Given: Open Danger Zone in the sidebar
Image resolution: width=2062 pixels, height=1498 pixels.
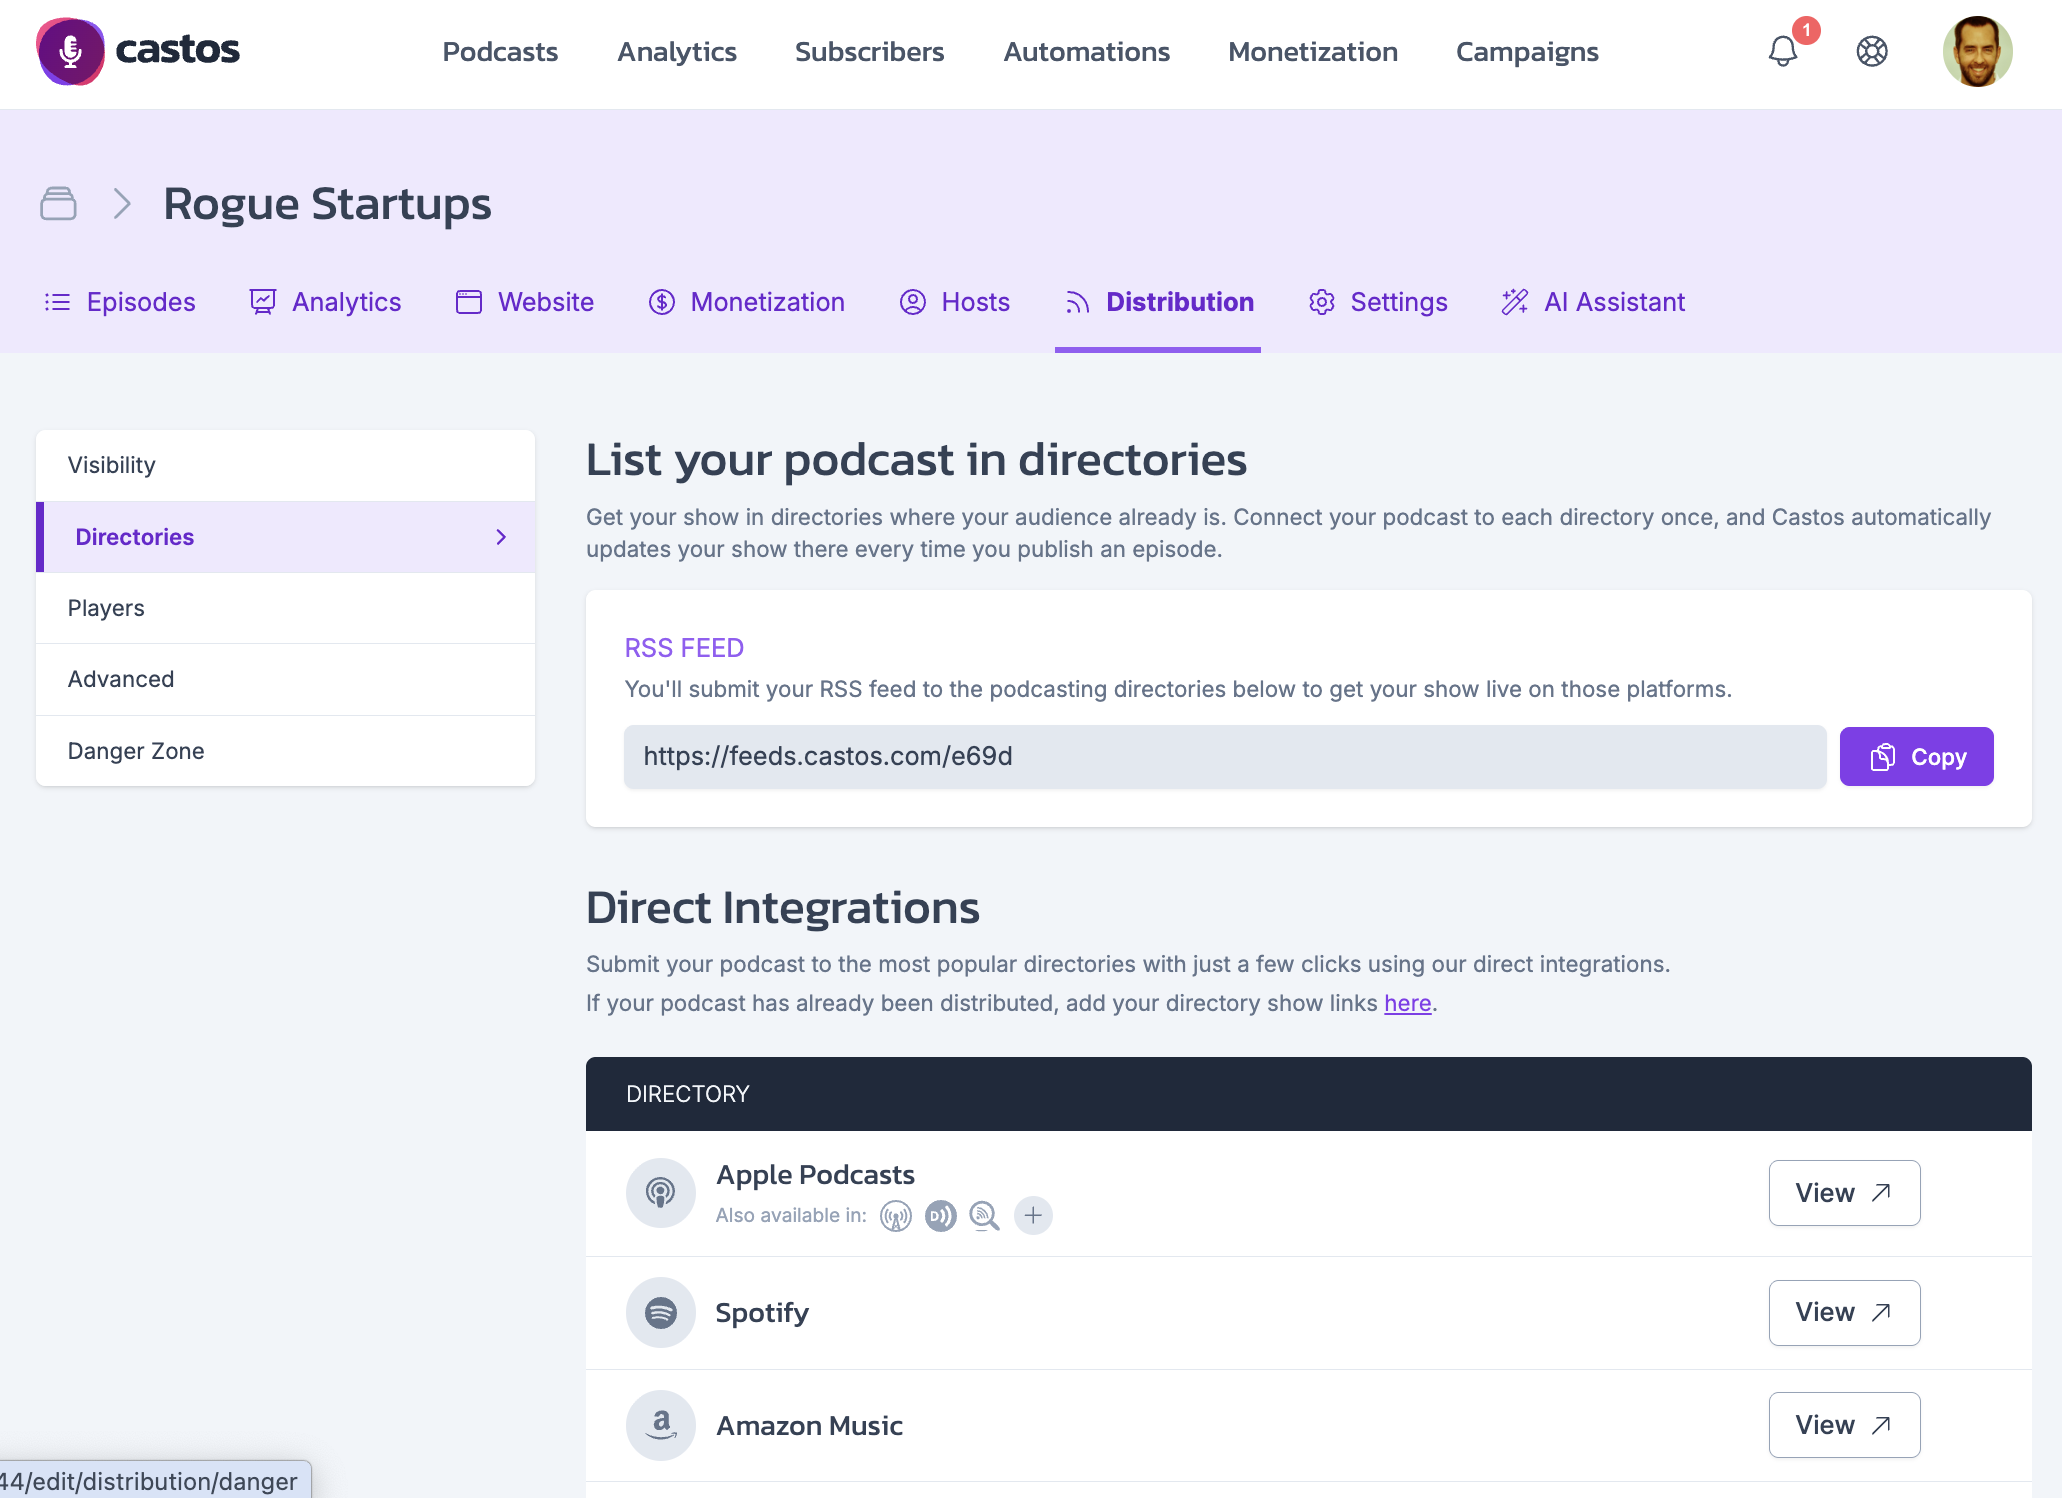Looking at the screenshot, I should pyautogui.click(x=285, y=751).
